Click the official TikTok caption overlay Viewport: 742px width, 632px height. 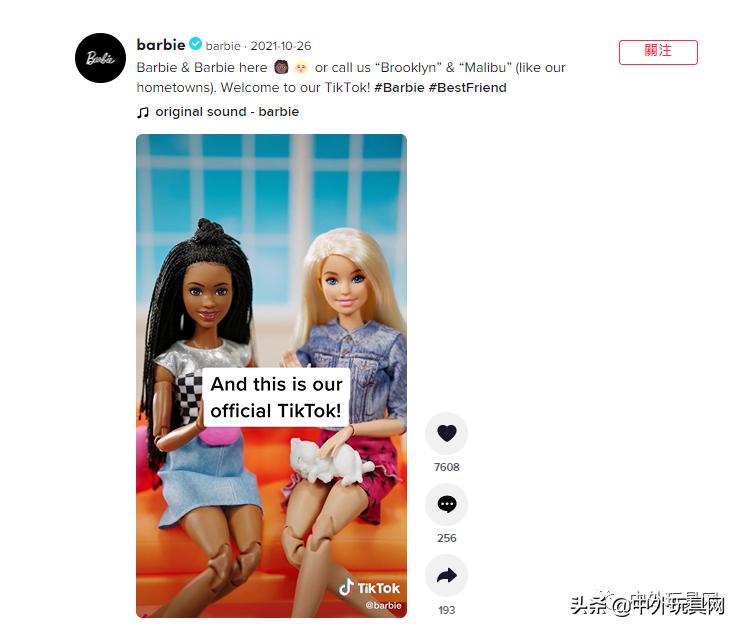276,398
